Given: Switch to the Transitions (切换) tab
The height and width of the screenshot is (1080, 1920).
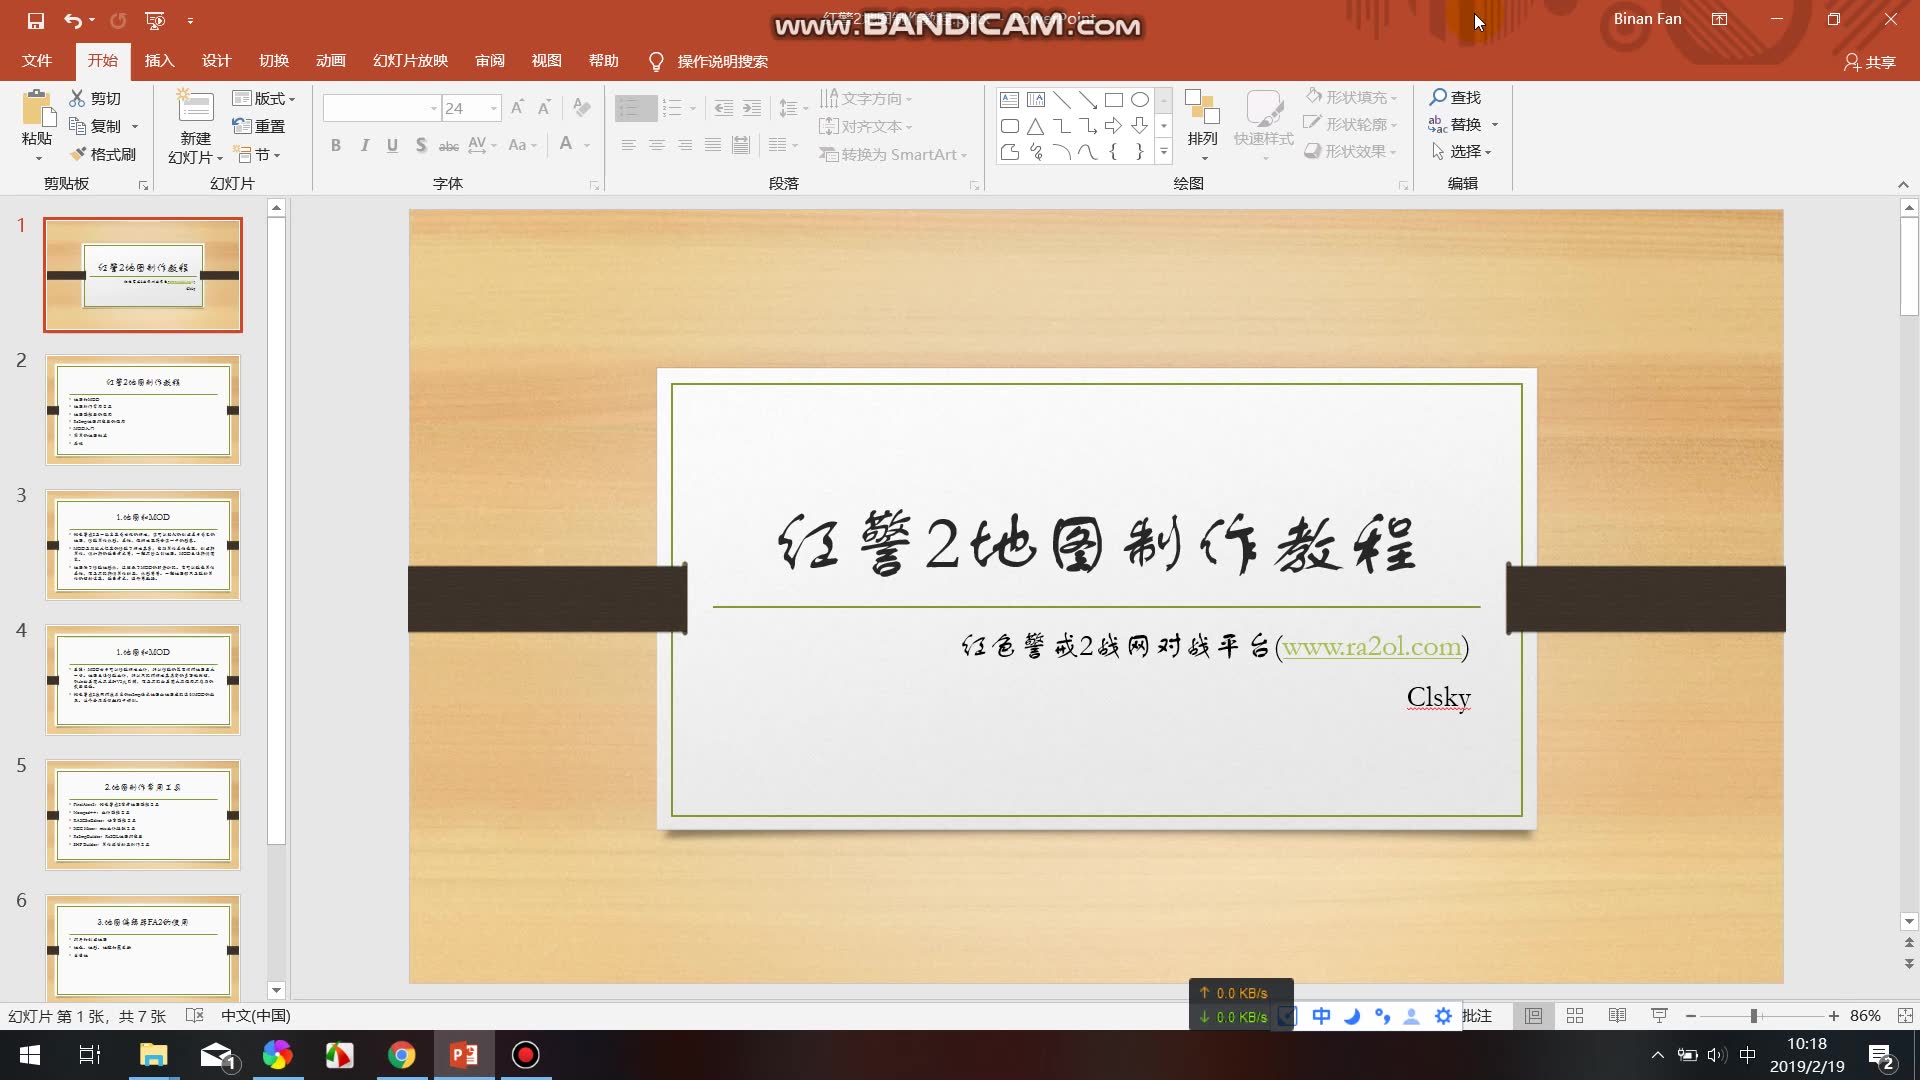Looking at the screenshot, I should (x=273, y=61).
